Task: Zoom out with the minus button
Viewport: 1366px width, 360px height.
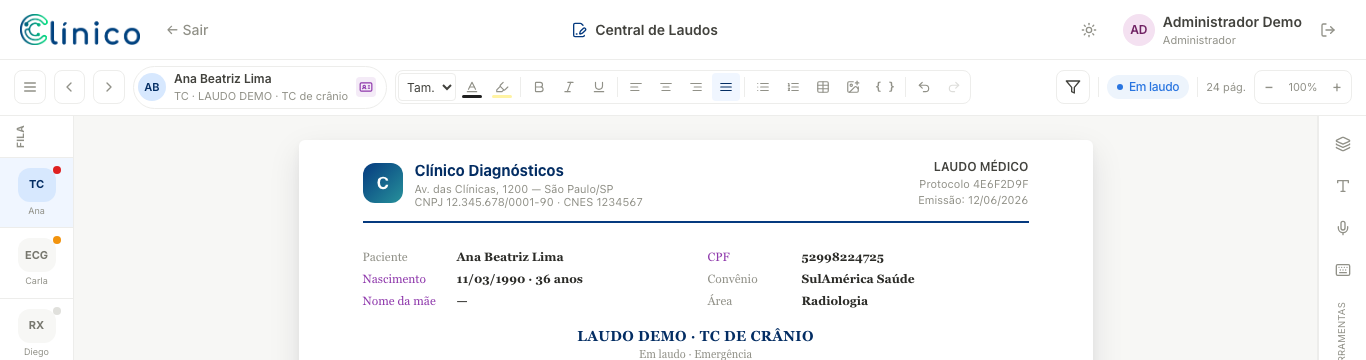Action: [x=1269, y=87]
